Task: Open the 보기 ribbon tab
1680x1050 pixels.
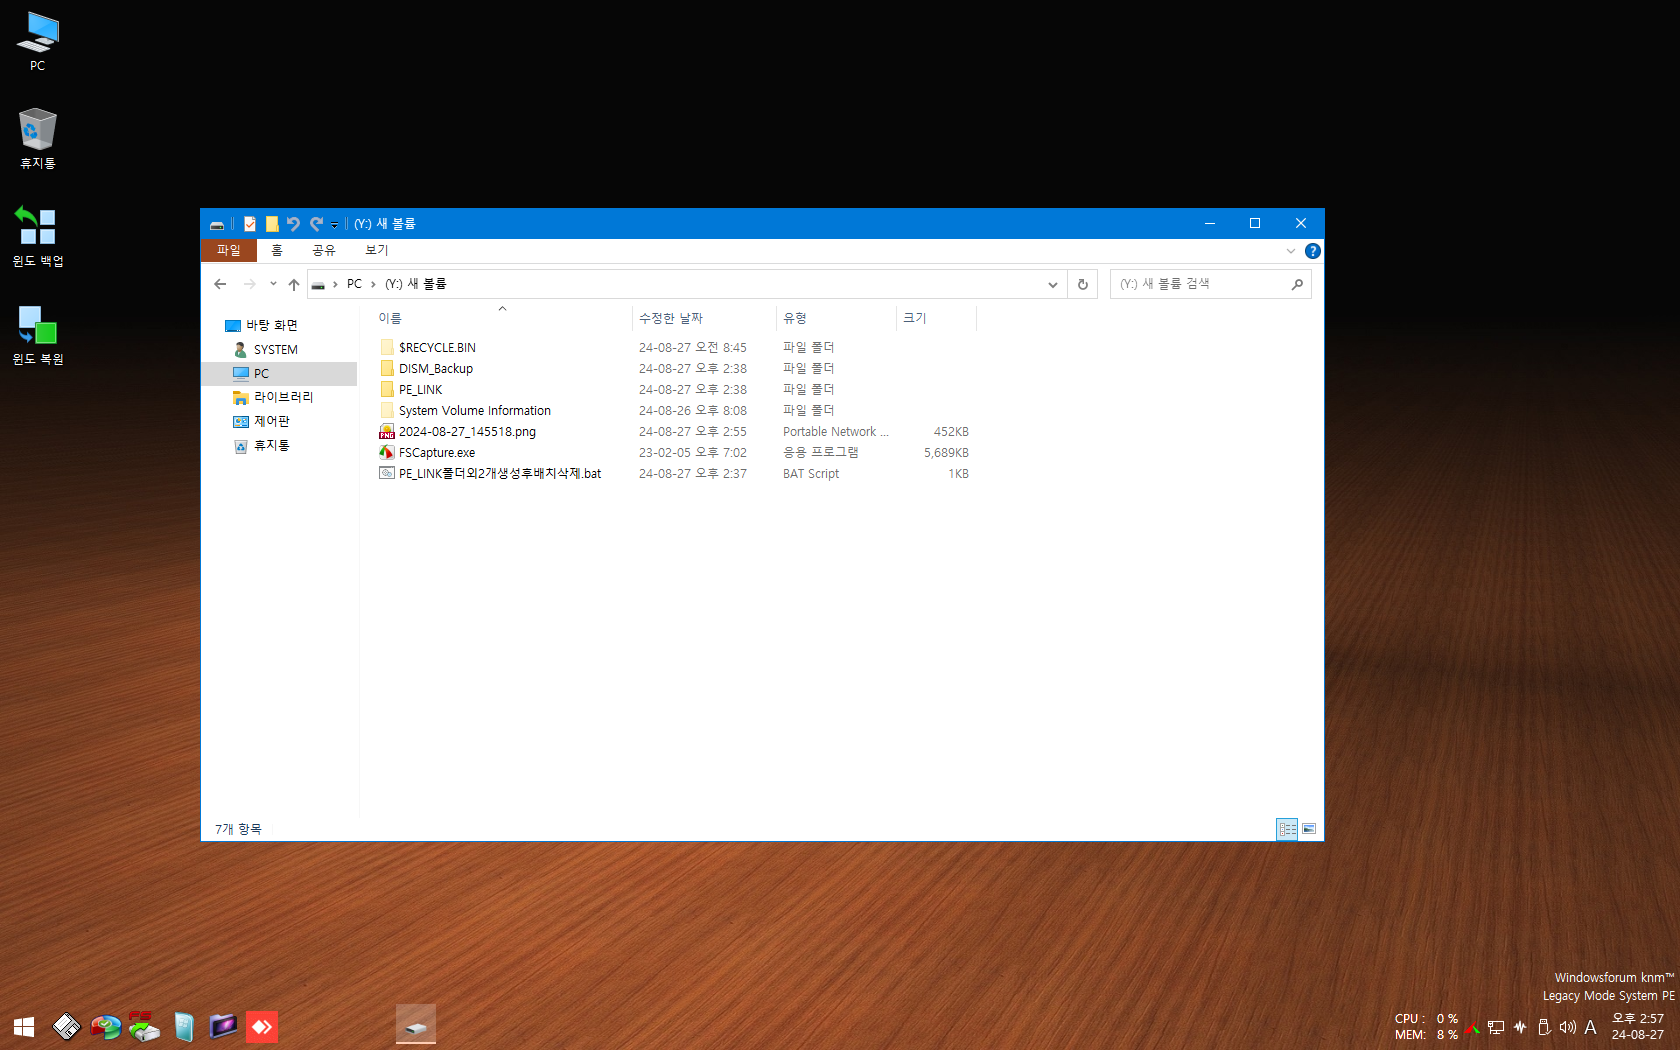Action: click(x=377, y=250)
